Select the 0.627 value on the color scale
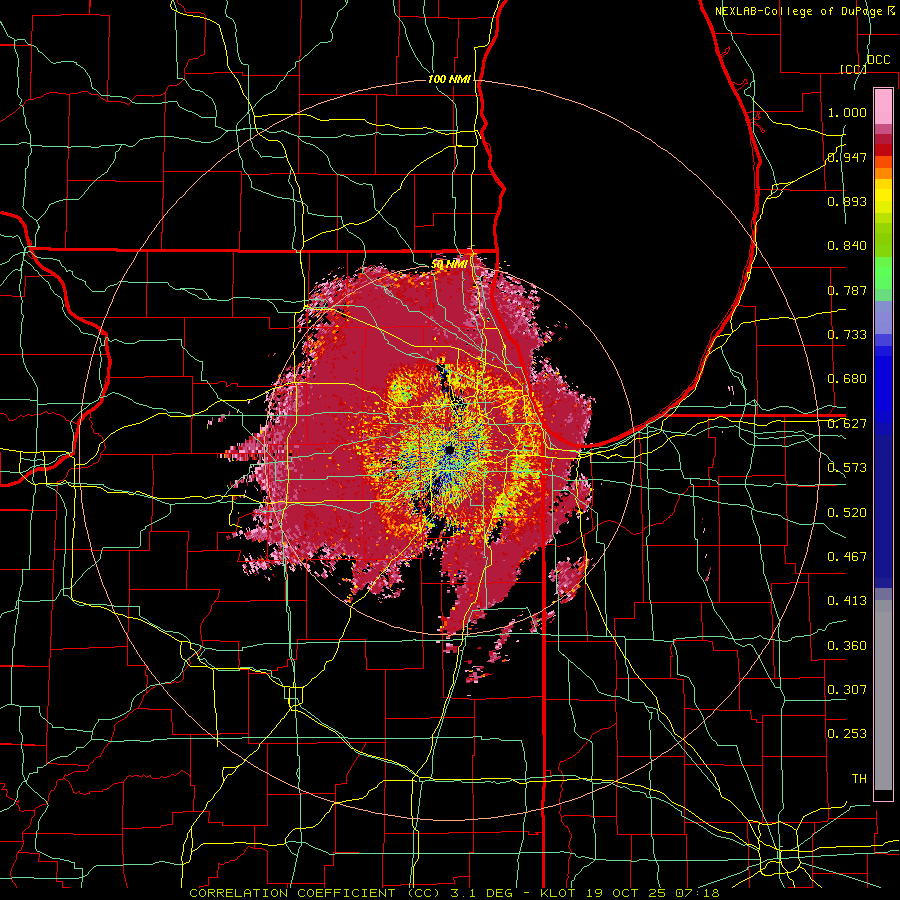 tap(847, 424)
